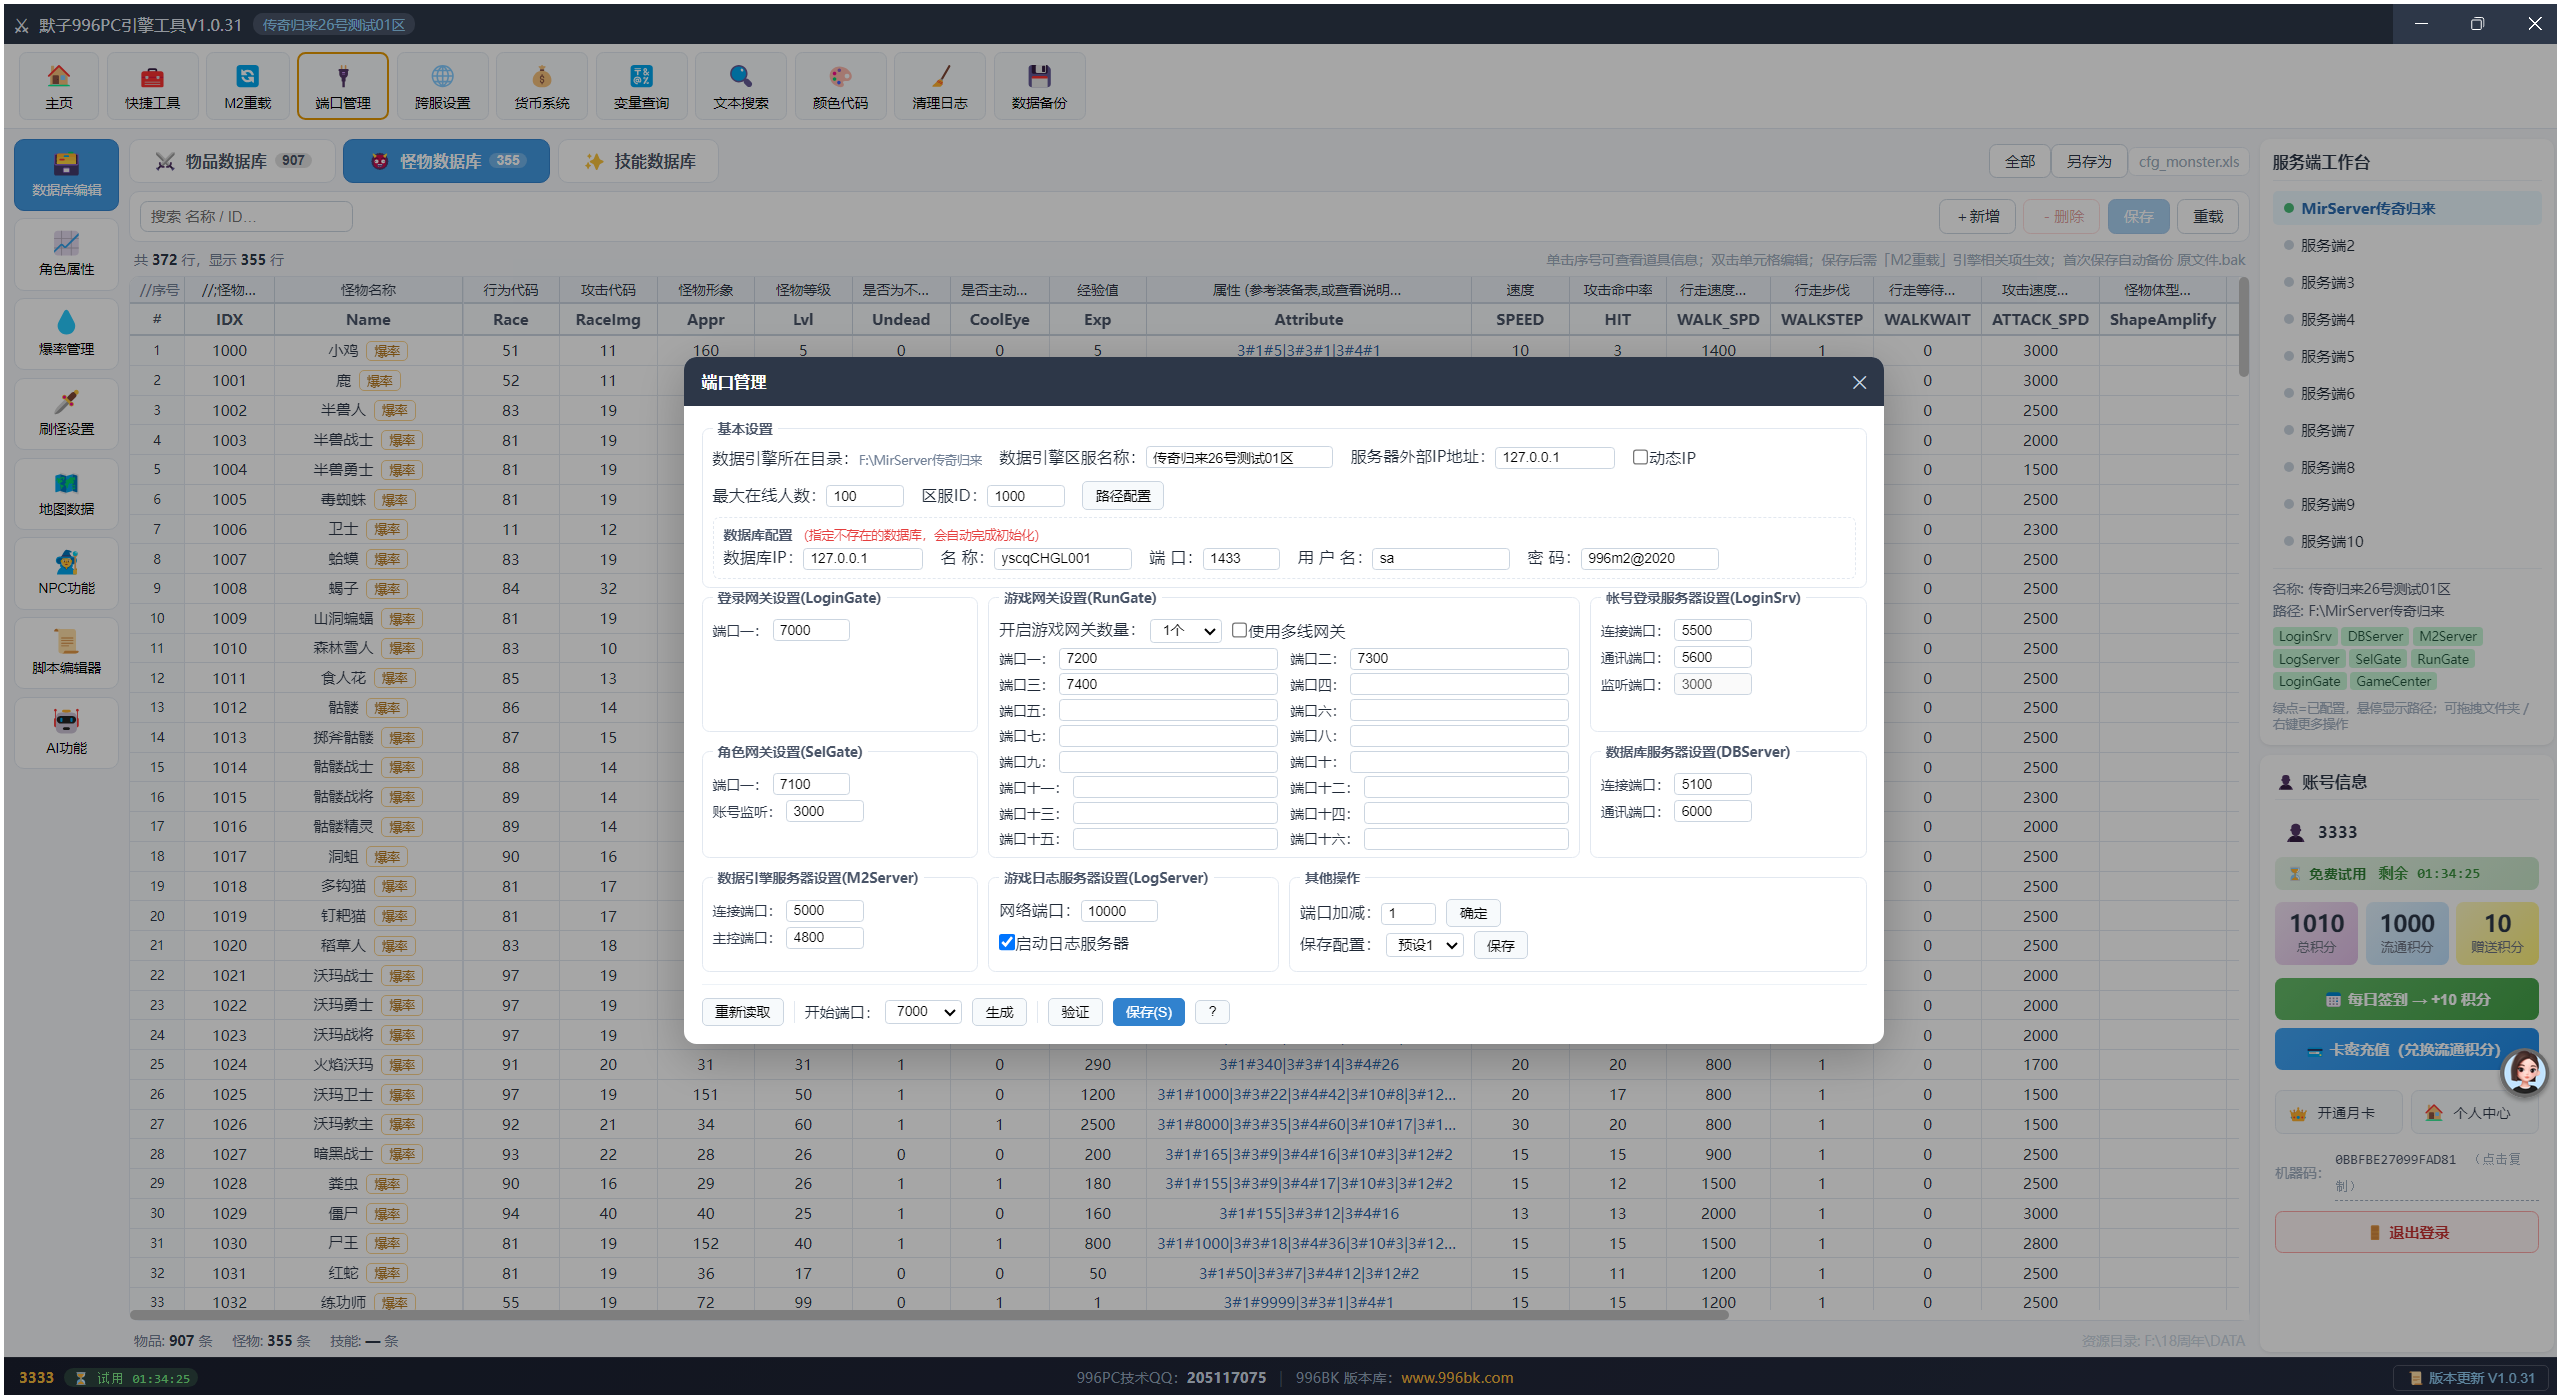Open the 开始端口 7000 dropdown
Screen dimensions: 2561x1399
pos(923,1012)
